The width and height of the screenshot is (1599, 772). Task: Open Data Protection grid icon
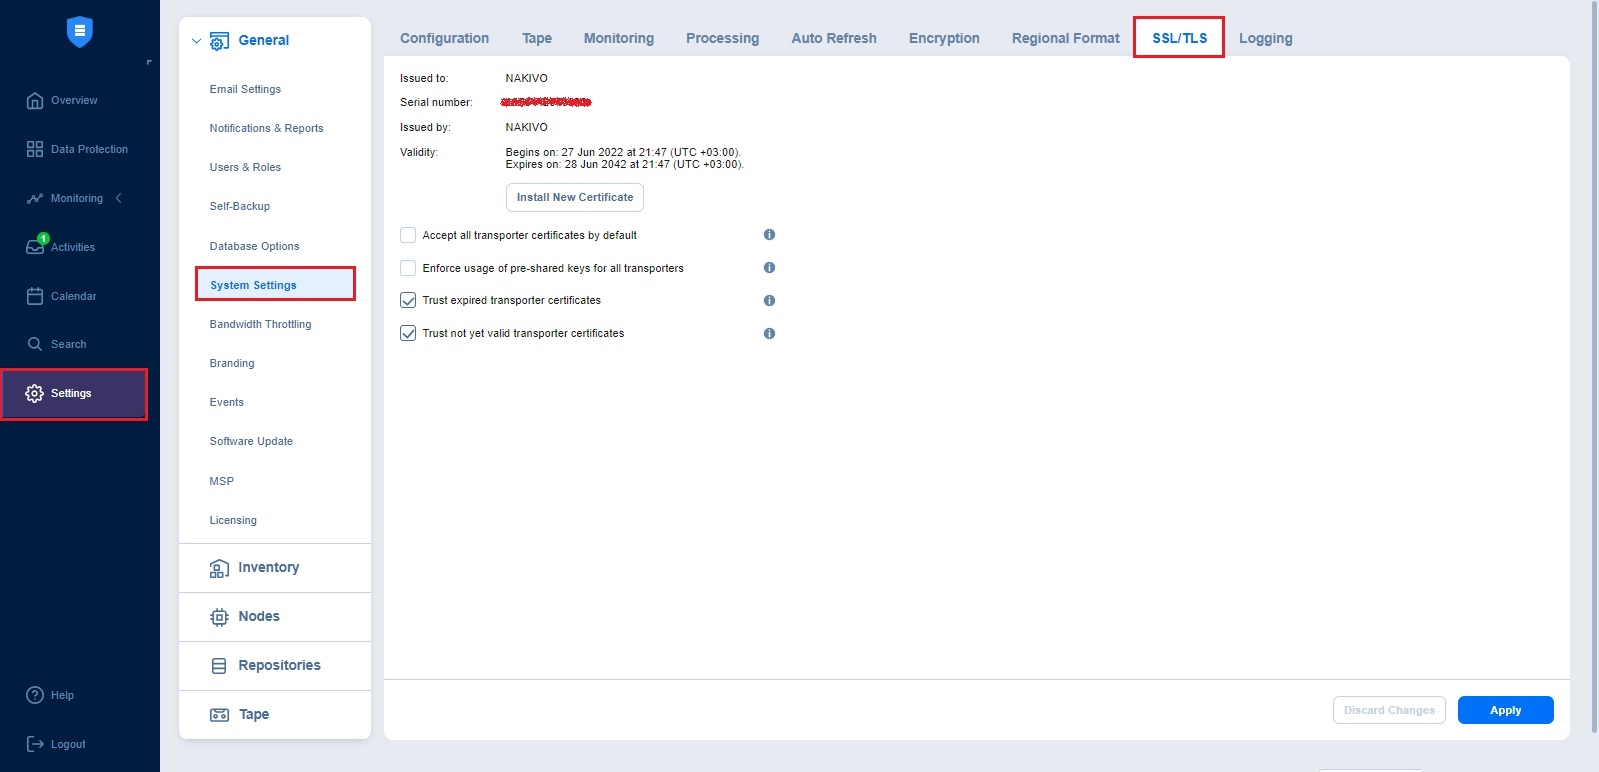[x=35, y=149]
